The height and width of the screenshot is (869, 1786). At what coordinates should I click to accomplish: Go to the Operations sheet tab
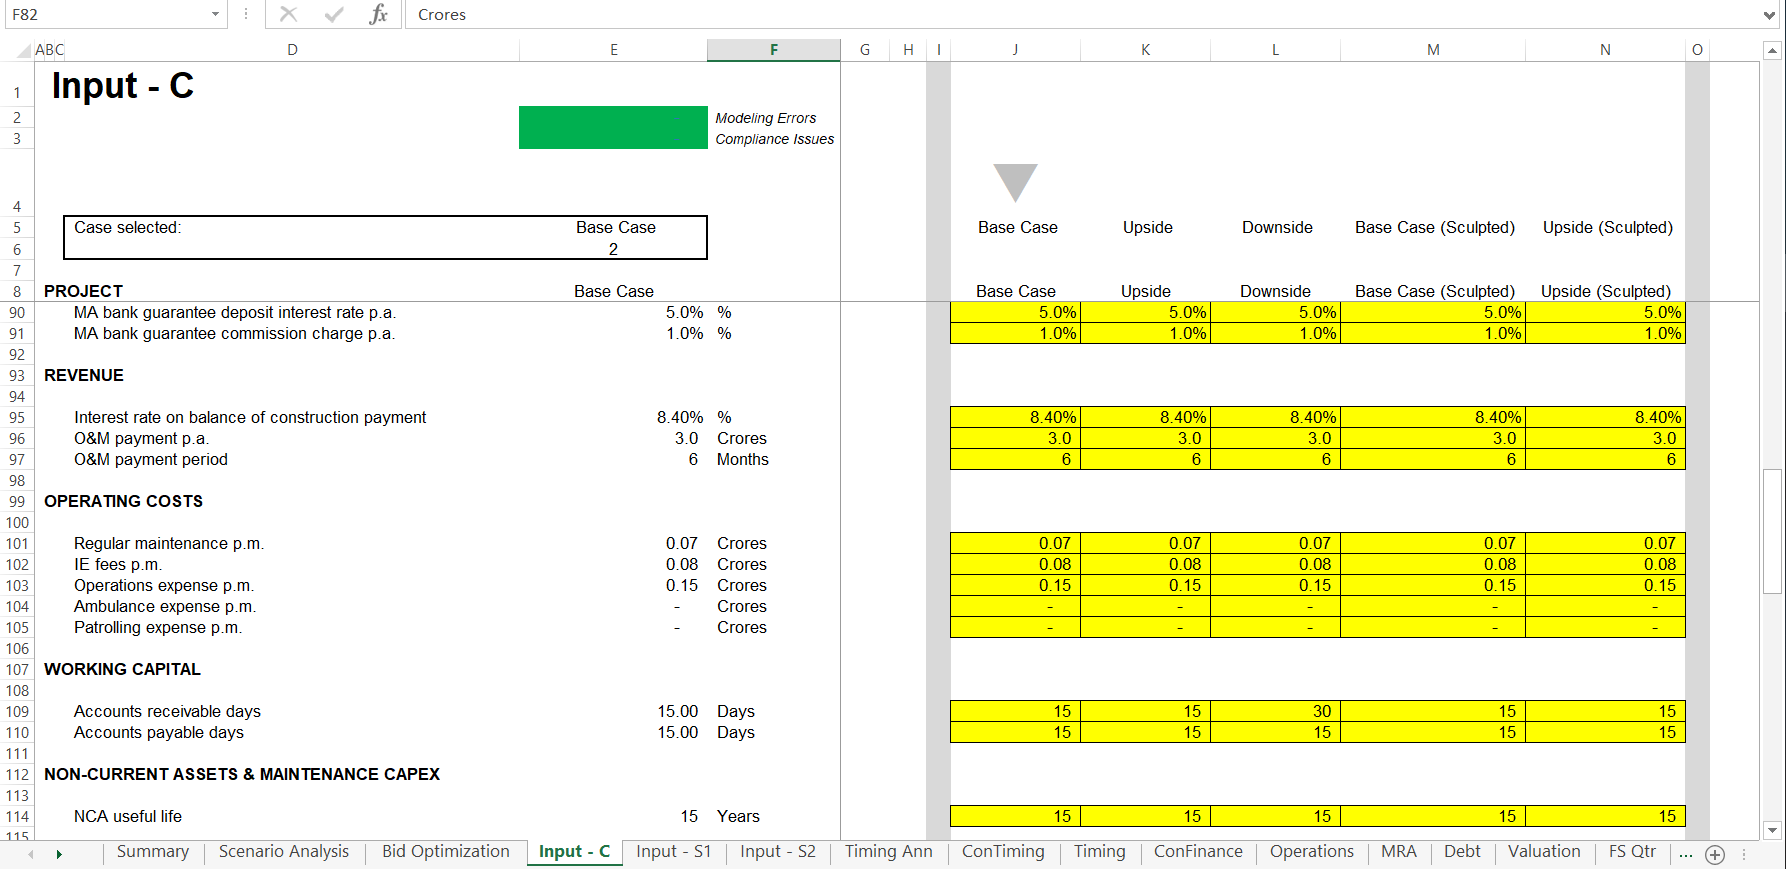[1312, 852]
